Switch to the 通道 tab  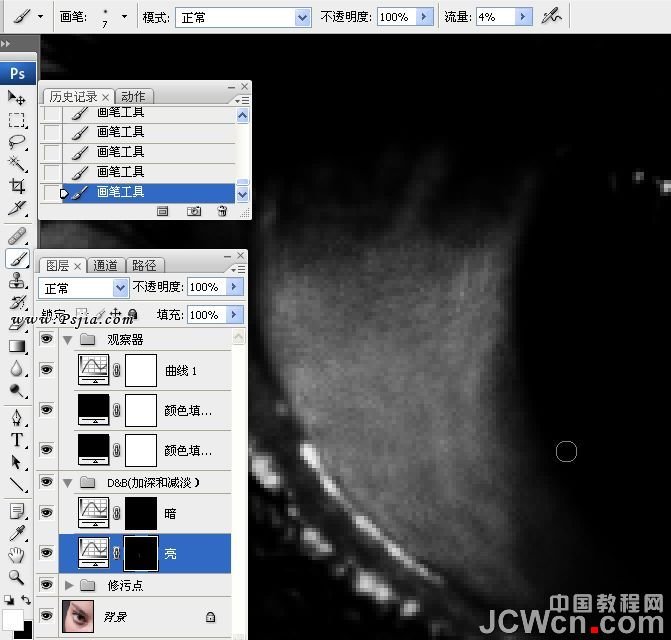click(x=106, y=265)
